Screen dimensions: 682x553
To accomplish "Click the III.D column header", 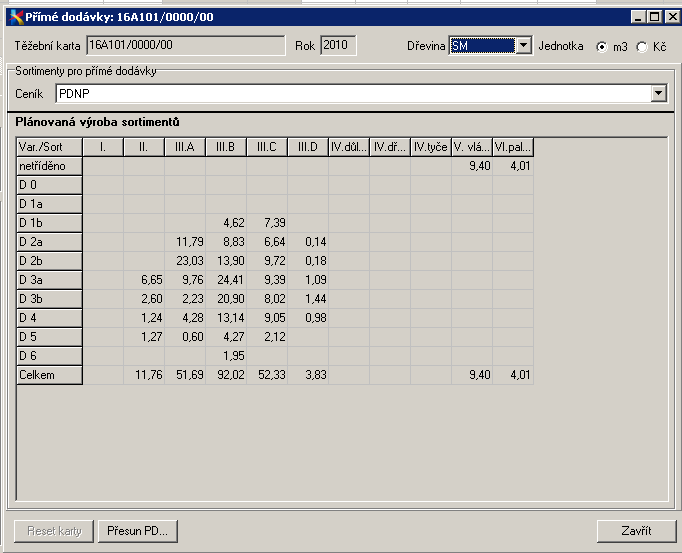I will click(x=308, y=147).
